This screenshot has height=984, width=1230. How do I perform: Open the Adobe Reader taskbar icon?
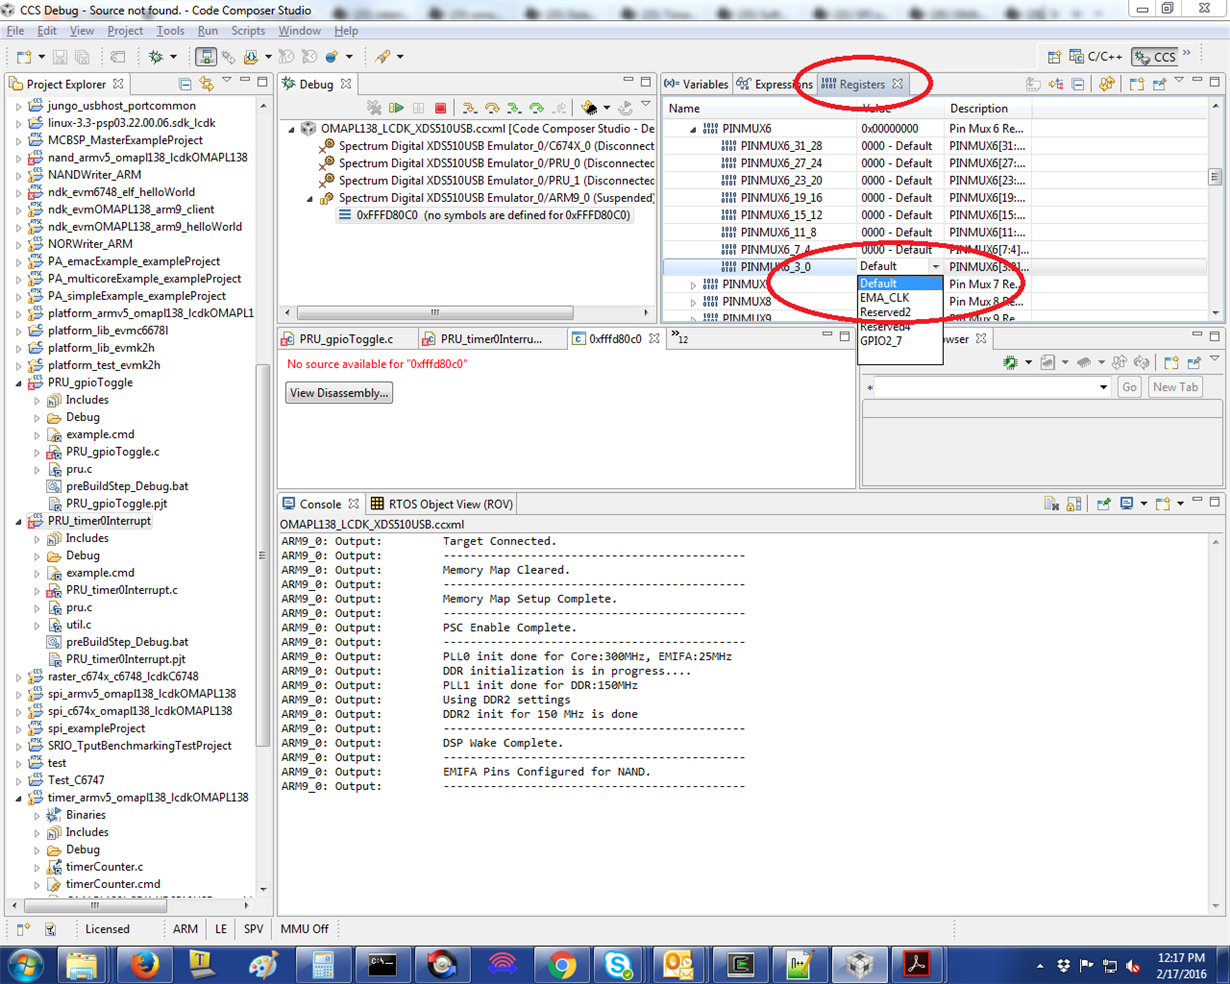click(x=917, y=965)
